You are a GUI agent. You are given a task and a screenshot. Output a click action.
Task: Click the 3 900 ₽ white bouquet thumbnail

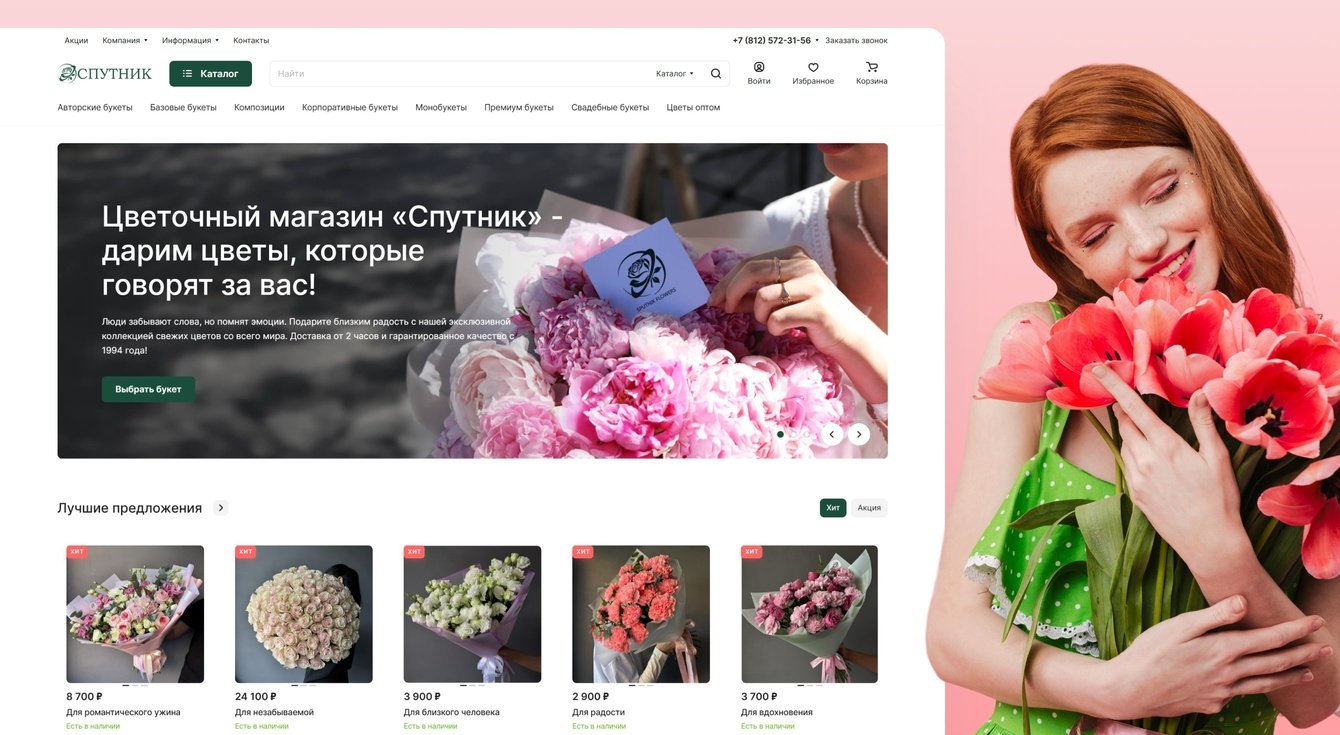point(472,614)
